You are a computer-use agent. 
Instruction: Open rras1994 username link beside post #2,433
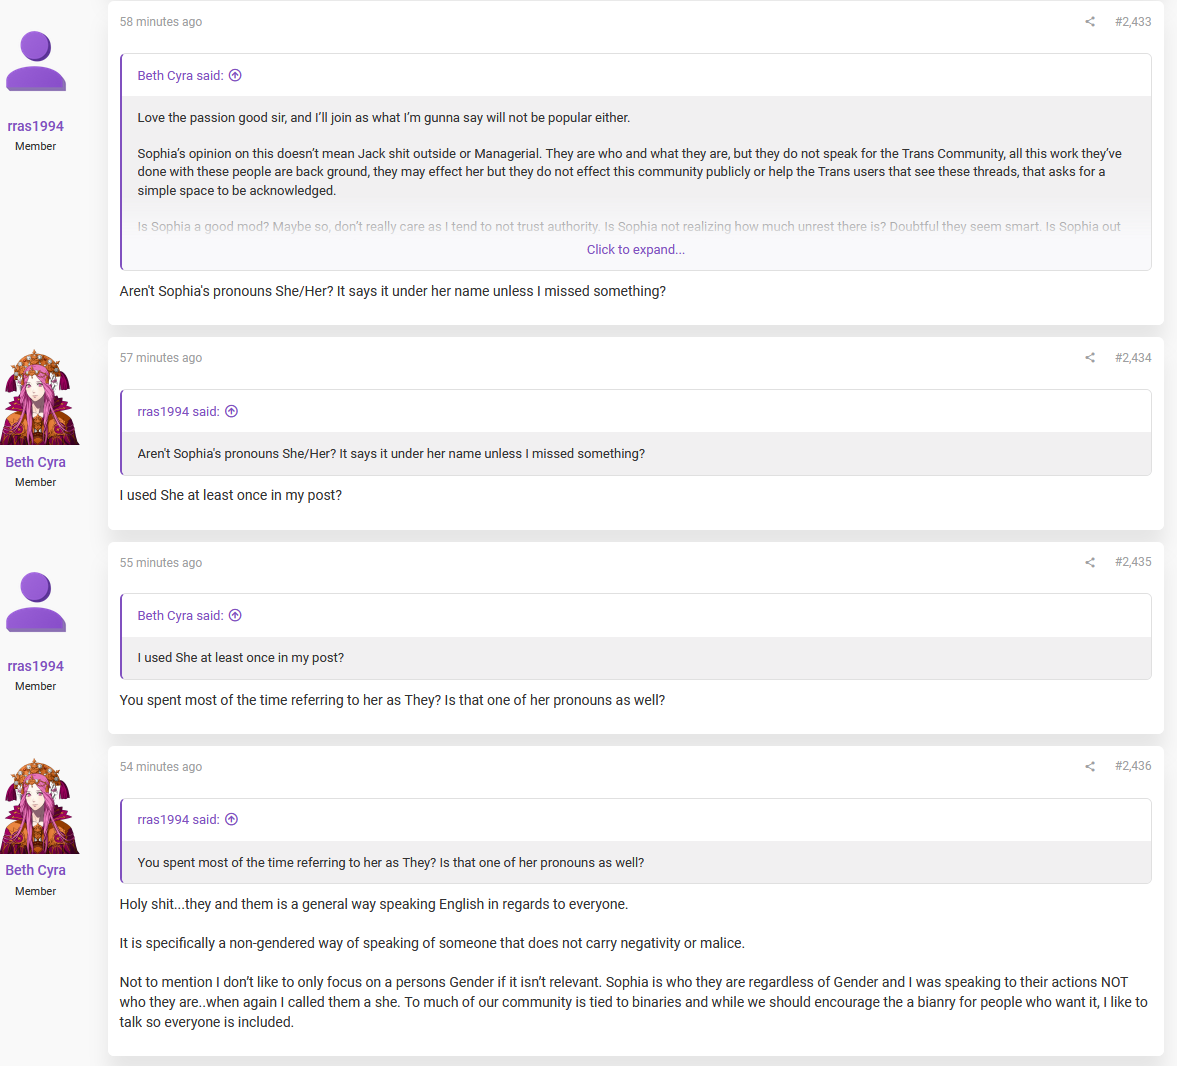(35, 126)
